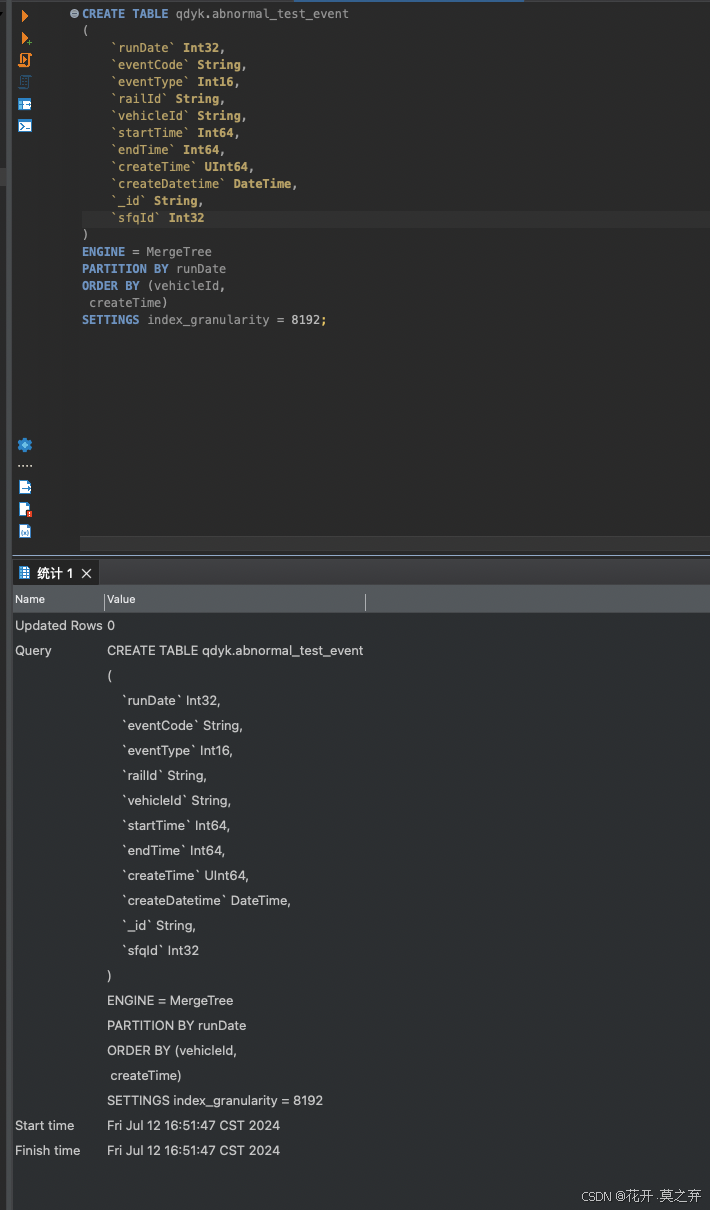Click the Name column header
710x1210 pixels.
click(30, 598)
